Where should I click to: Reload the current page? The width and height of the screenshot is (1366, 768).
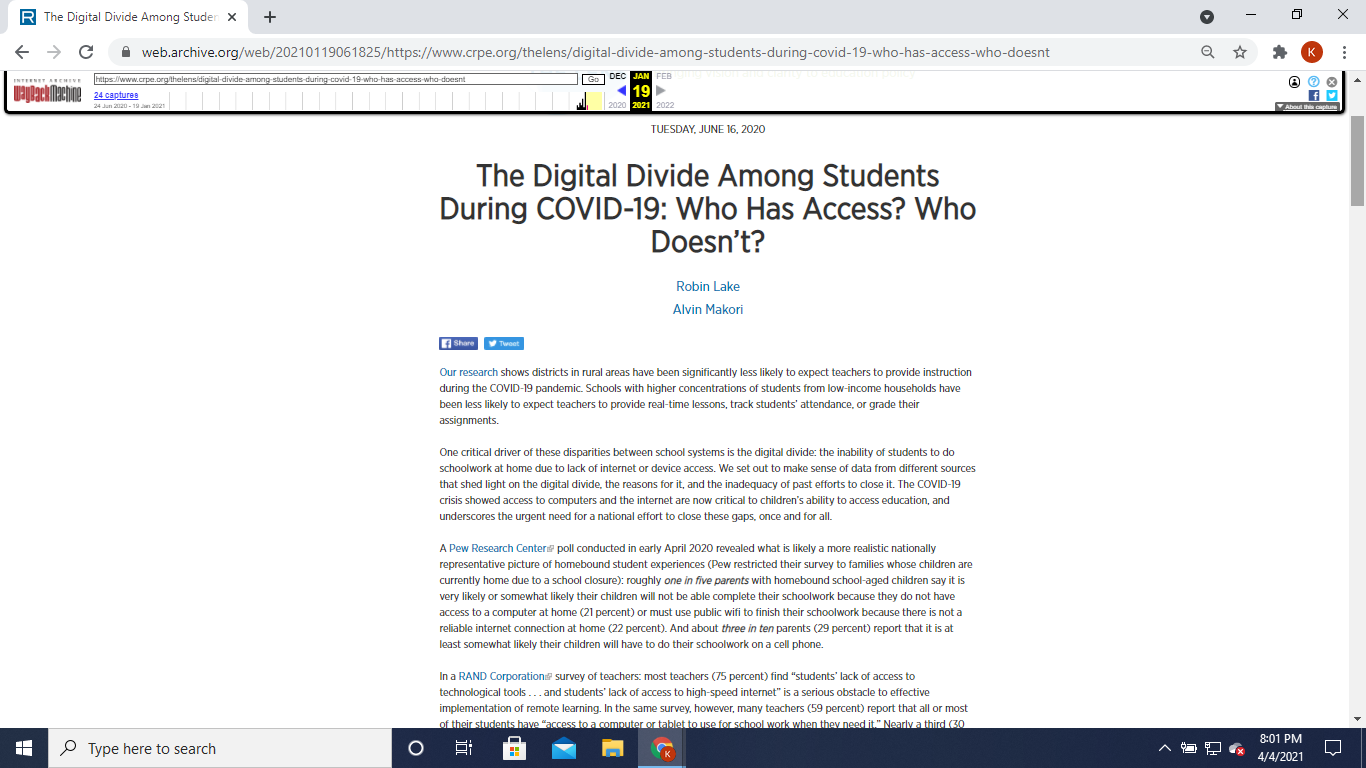(x=86, y=52)
